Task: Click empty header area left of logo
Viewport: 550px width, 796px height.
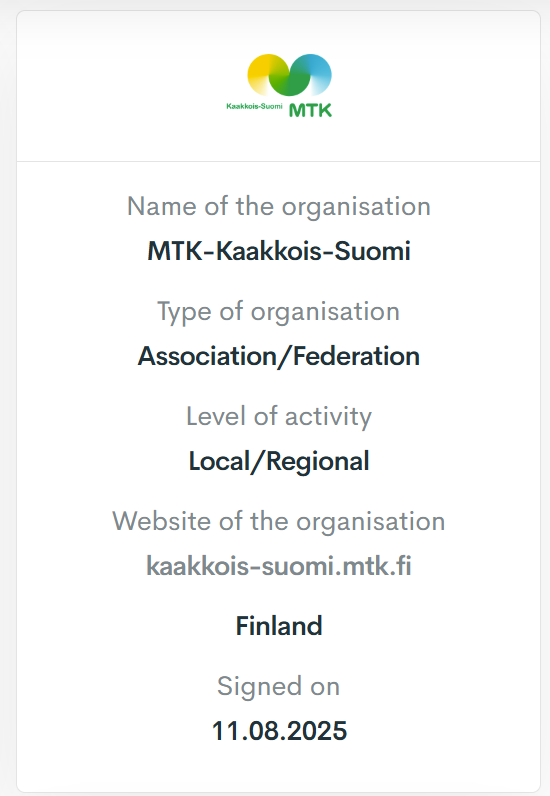Action: (122, 86)
